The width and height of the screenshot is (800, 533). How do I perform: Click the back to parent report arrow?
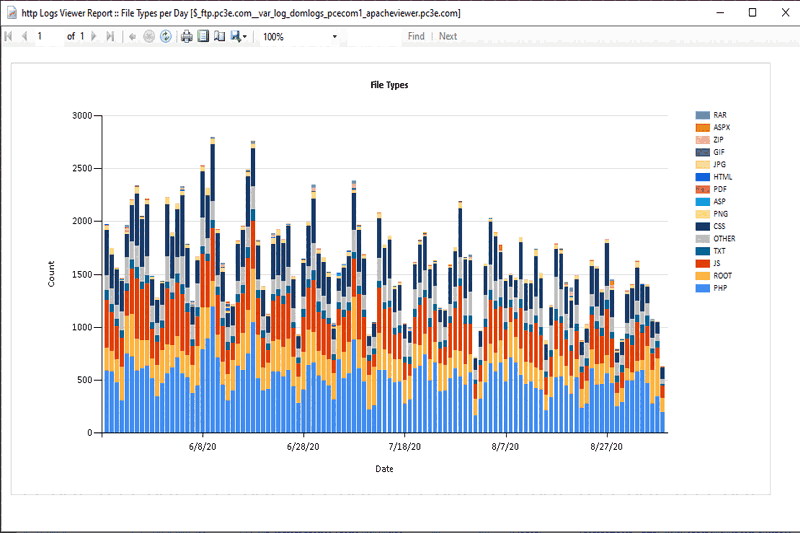[x=132, y=37]
